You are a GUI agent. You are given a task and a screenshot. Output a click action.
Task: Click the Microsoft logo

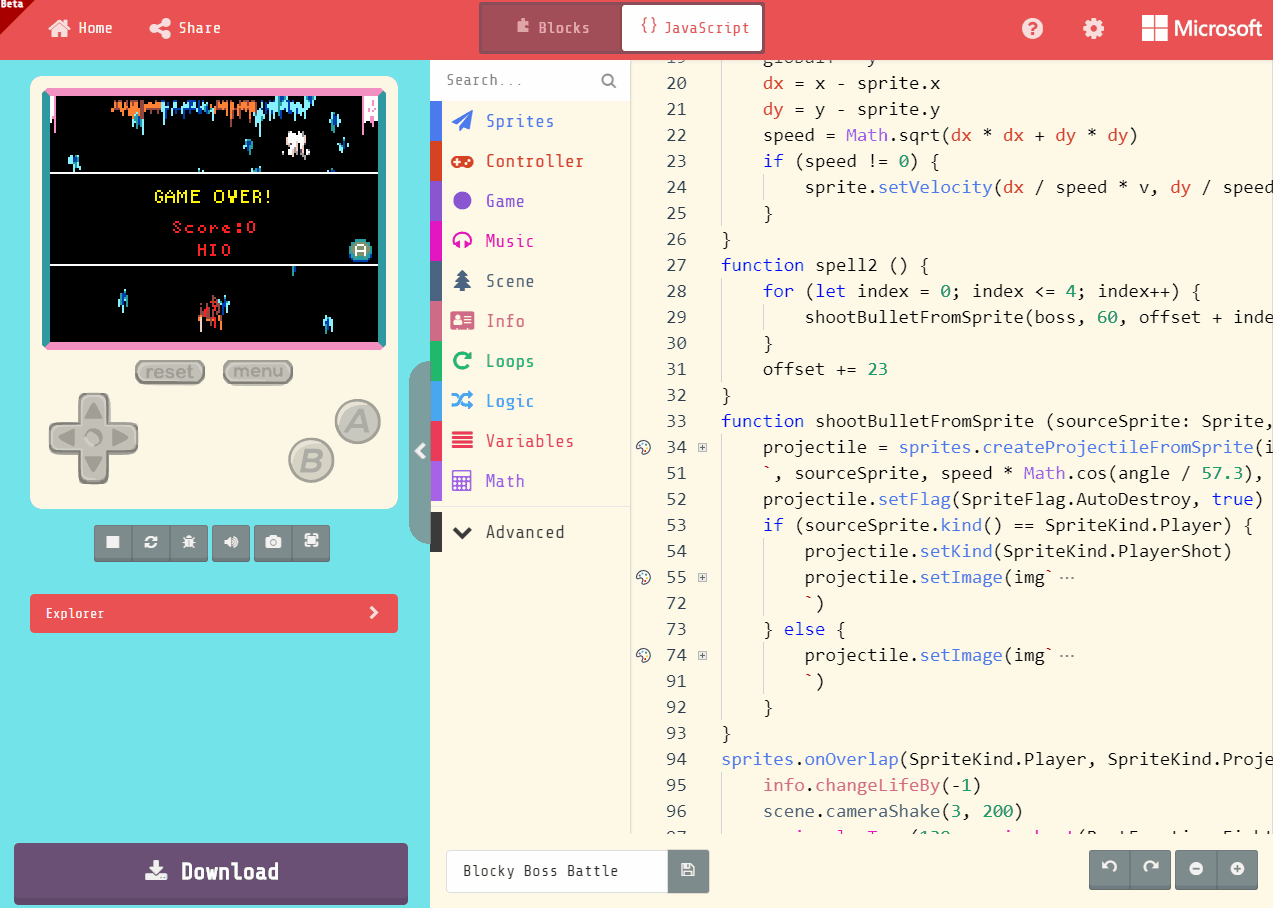tap(1202, 28)
